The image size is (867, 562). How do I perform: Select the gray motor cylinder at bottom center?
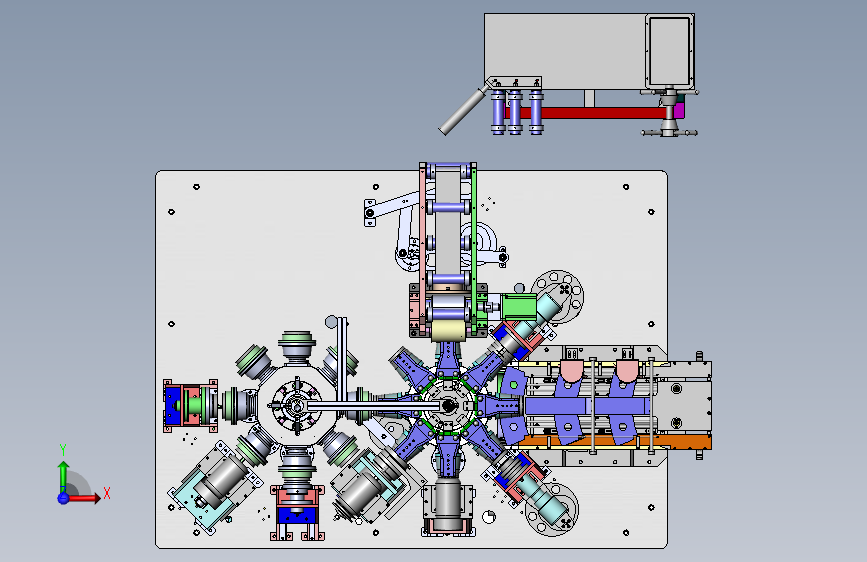(448, 504)
